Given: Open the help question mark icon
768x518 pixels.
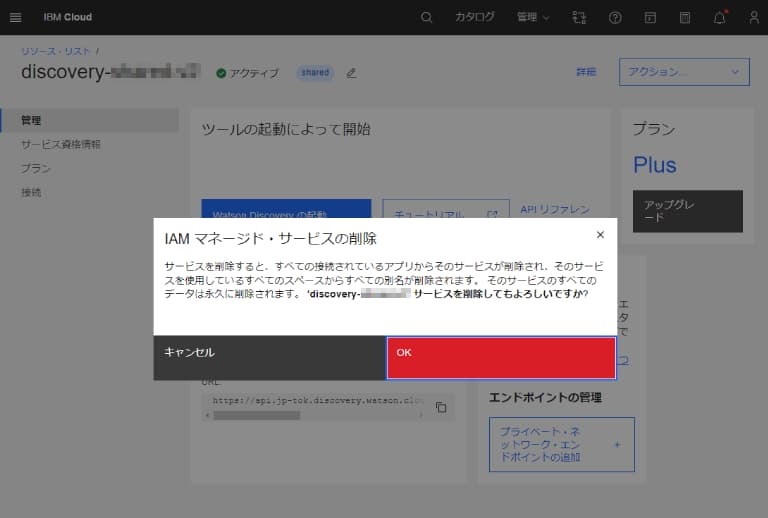Looking at the screenshot, I should click(x=615, y=18).
